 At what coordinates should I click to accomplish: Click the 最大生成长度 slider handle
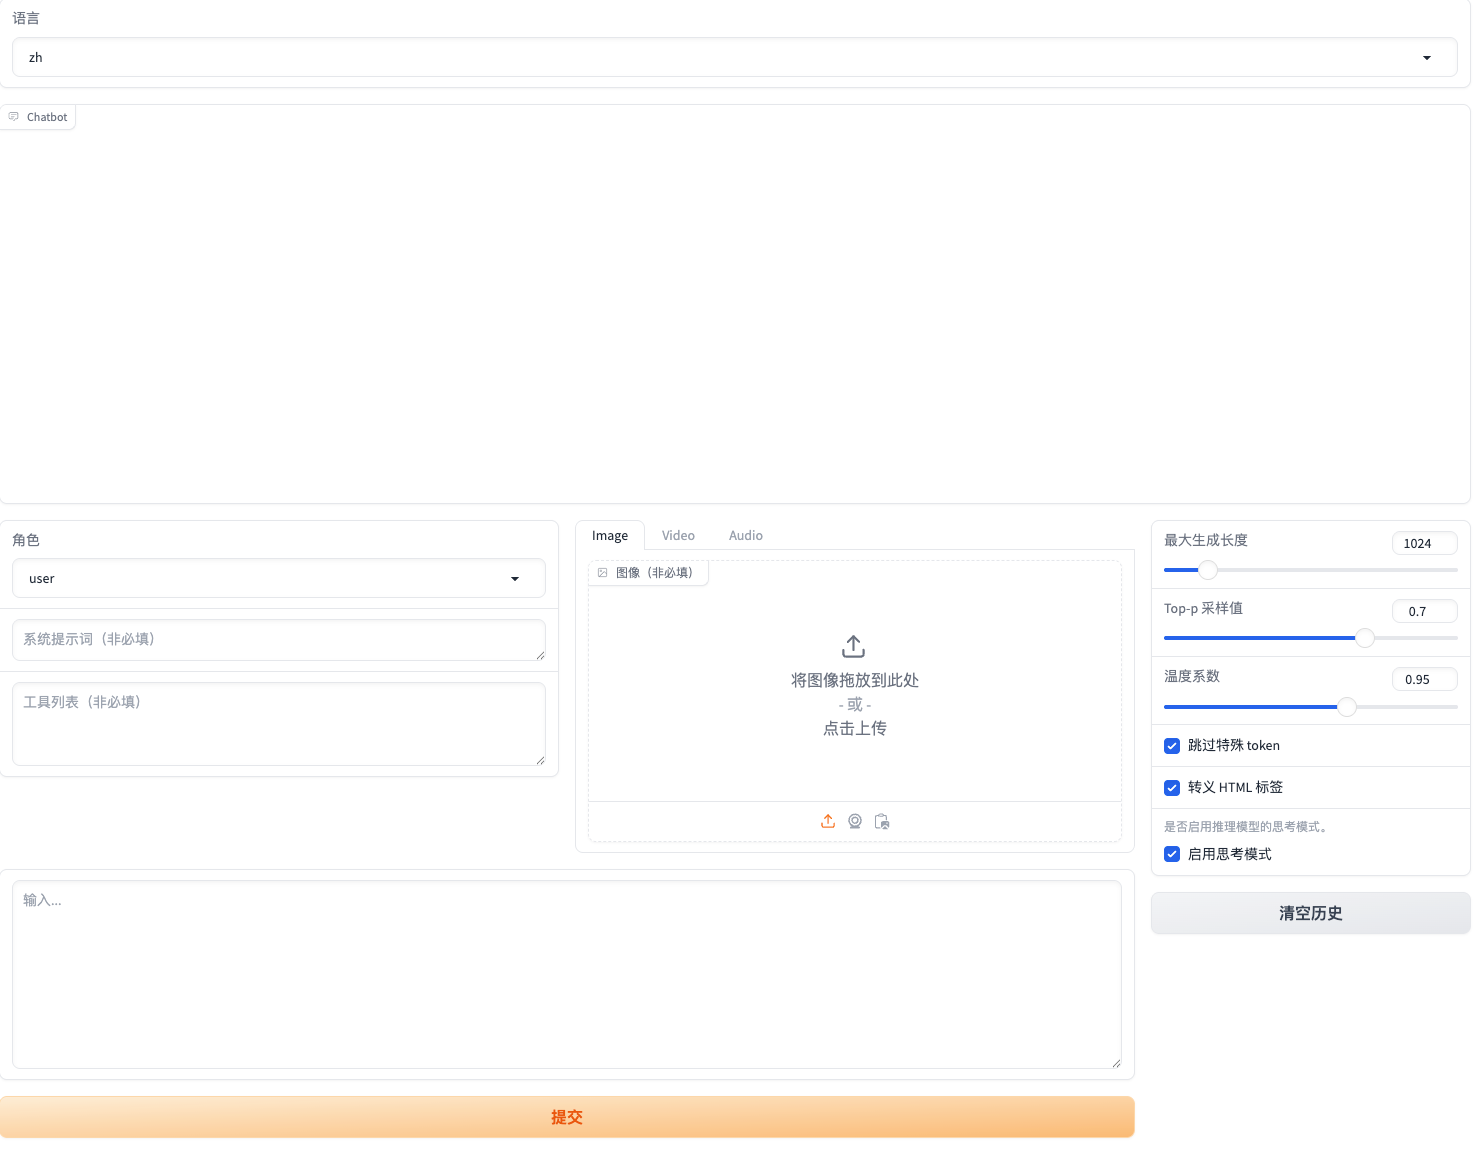(1208, 570)
